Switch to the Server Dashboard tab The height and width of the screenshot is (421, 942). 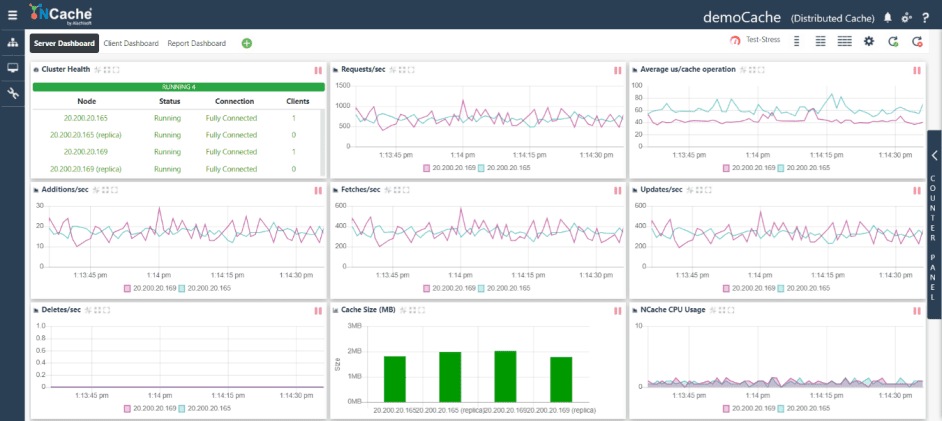click(64, 43)
